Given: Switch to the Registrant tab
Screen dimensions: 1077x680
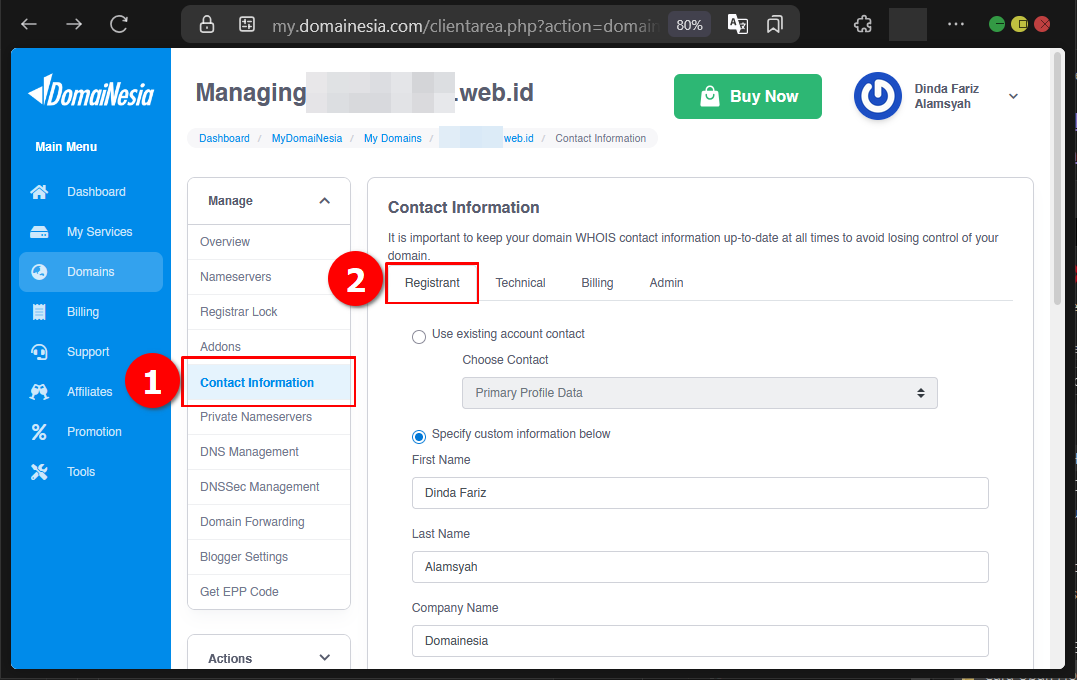Looking at the screenshot, I should (432, 283).
